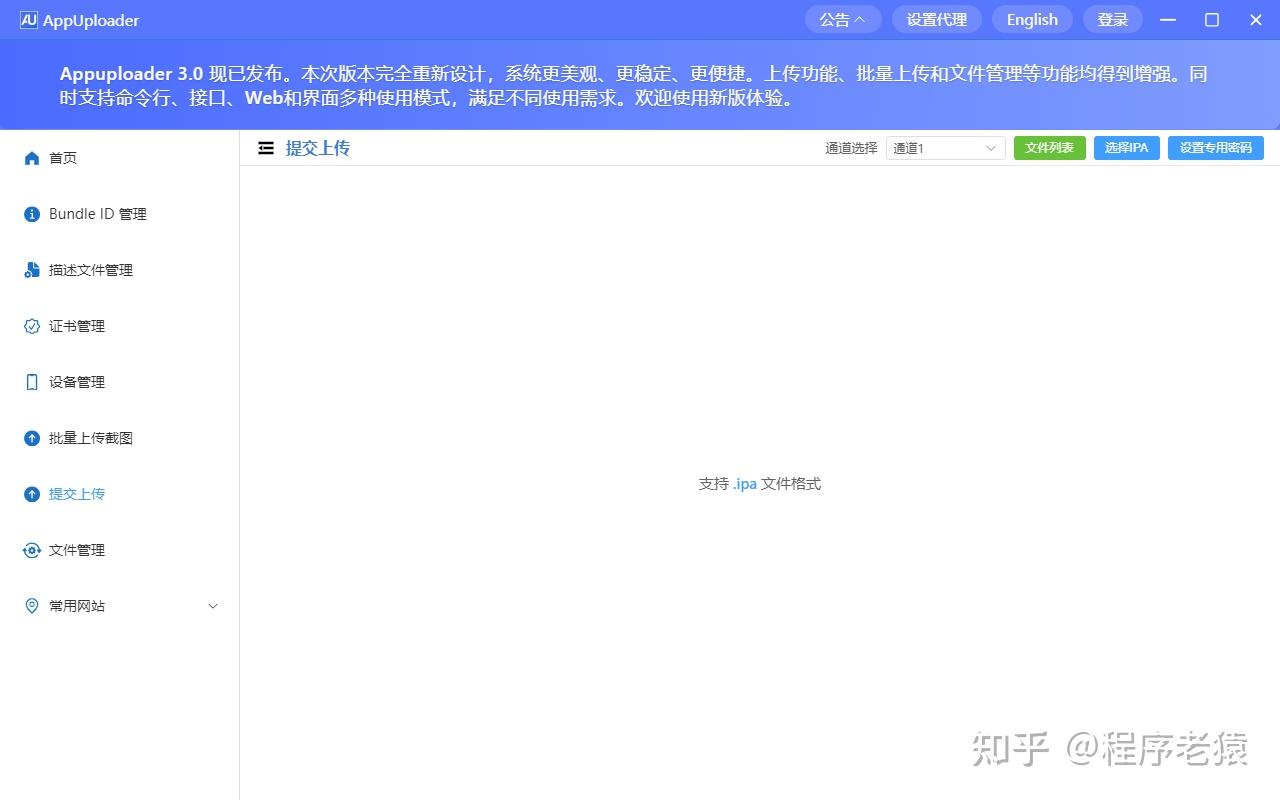The height and width of the screenshot is (800, 1280).
Task: Click the sync icon beside 文件管理
Action: coord(32,550)
